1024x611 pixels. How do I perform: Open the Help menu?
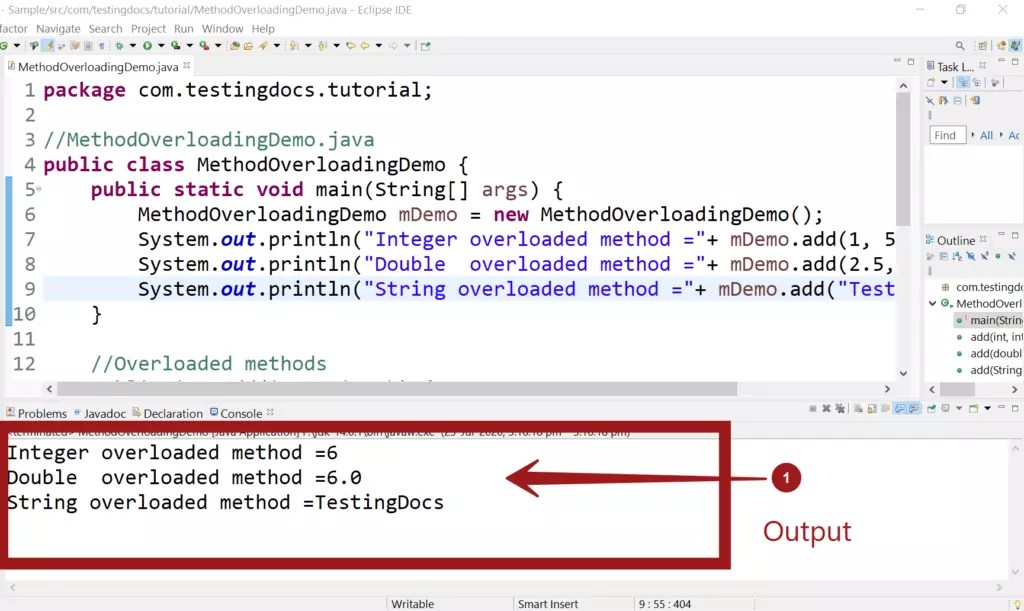point(263,29)
